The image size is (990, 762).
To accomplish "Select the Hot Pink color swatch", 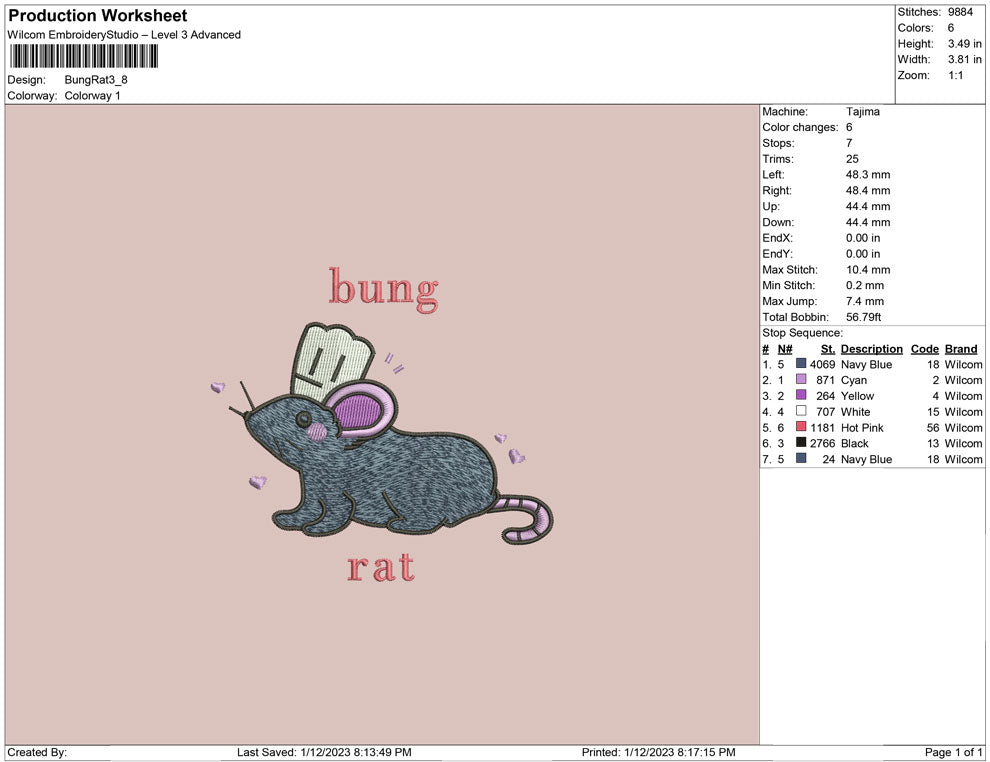I will (801, 428).
